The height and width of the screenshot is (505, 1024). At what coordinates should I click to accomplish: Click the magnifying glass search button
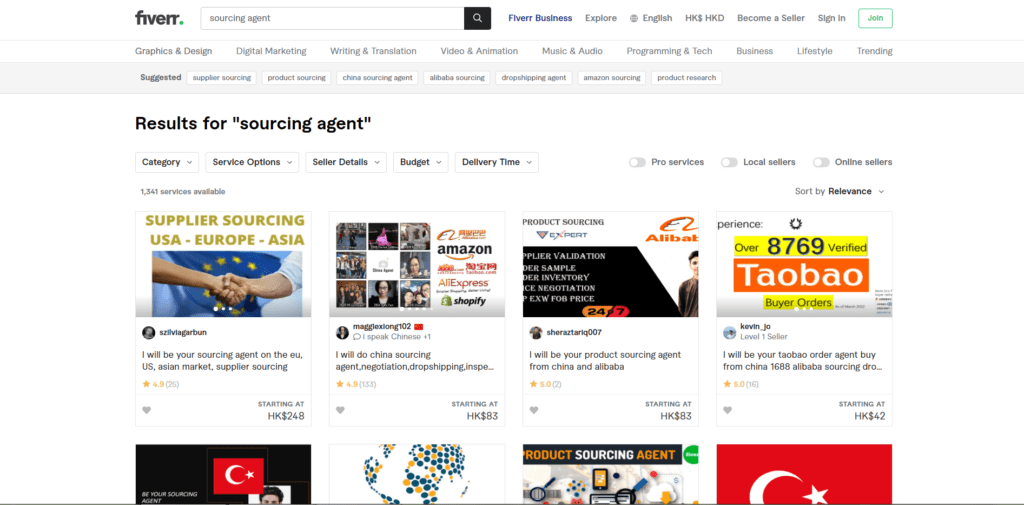478,18
